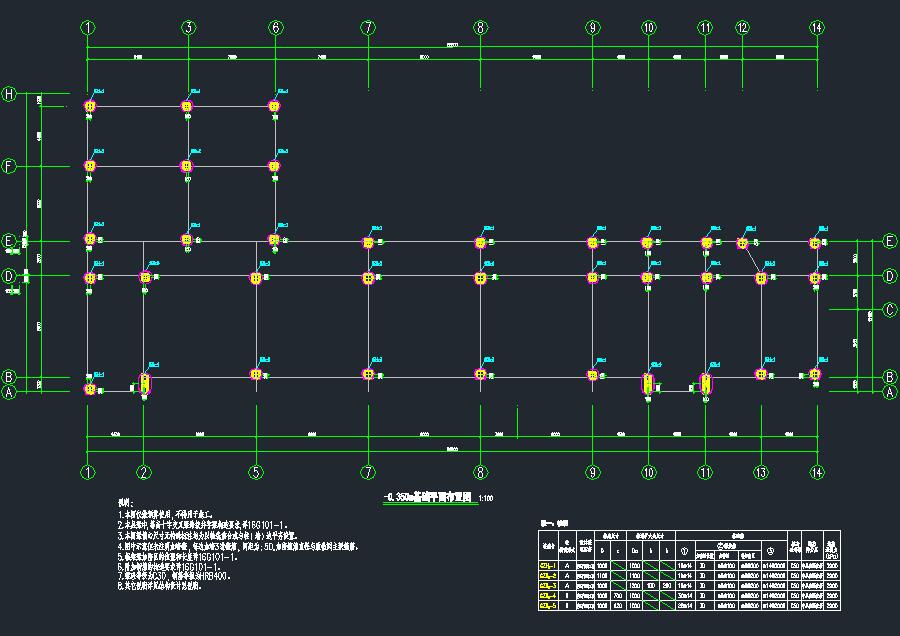
Task: Click the circled 3 table header
Action: [771, 550]
